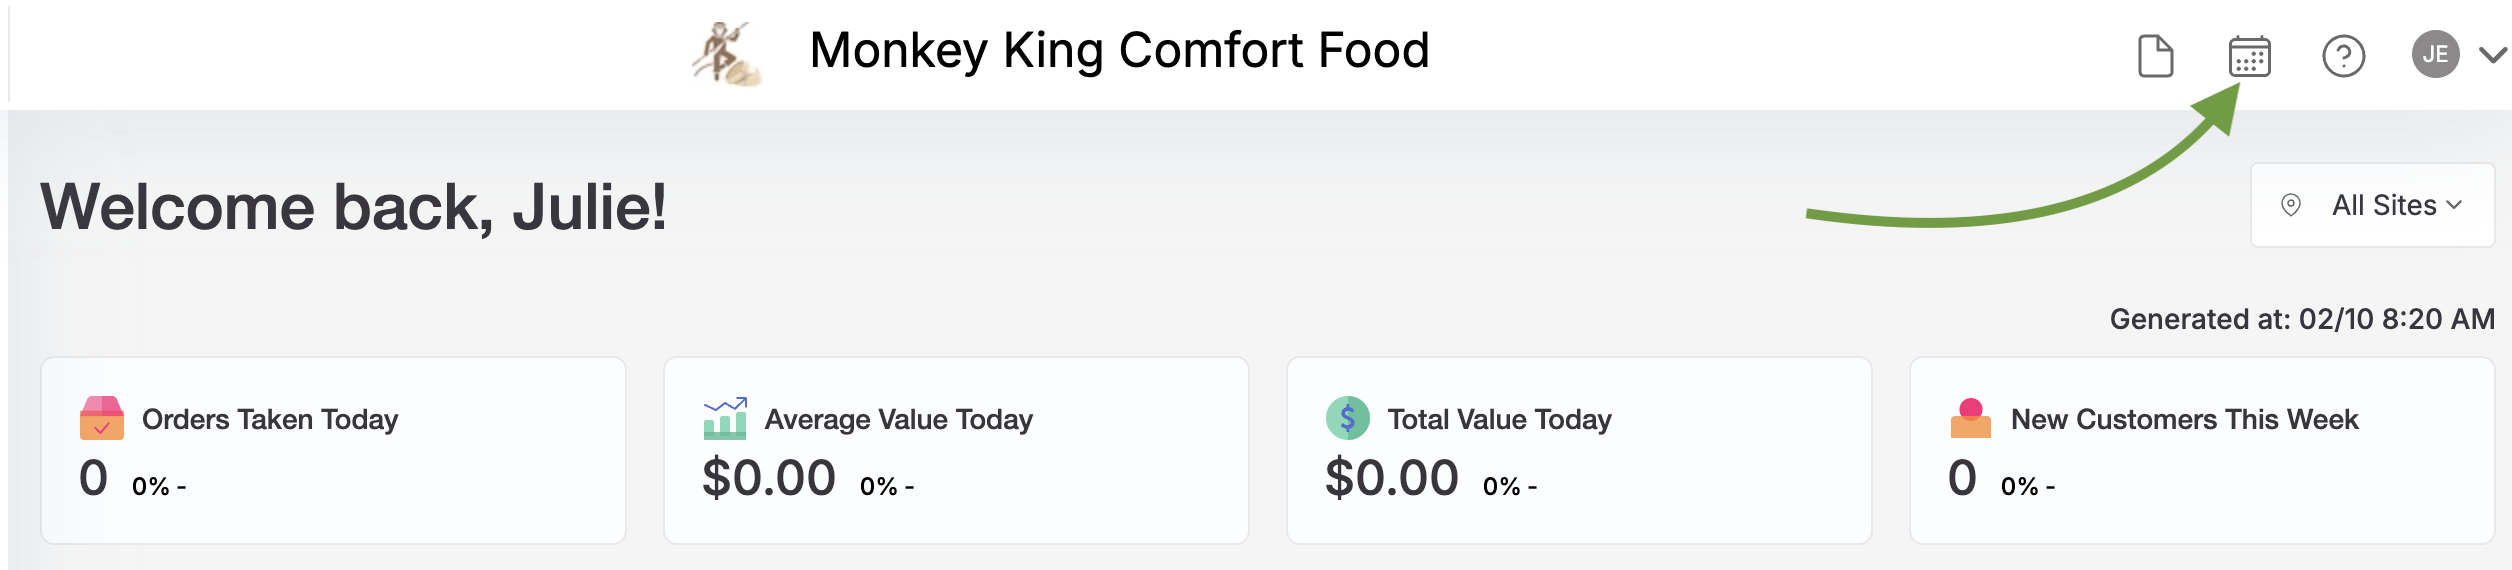Open the New Customers This Week card
This screenshot has width=2512, height=570.
click(x=2202, y=450)
